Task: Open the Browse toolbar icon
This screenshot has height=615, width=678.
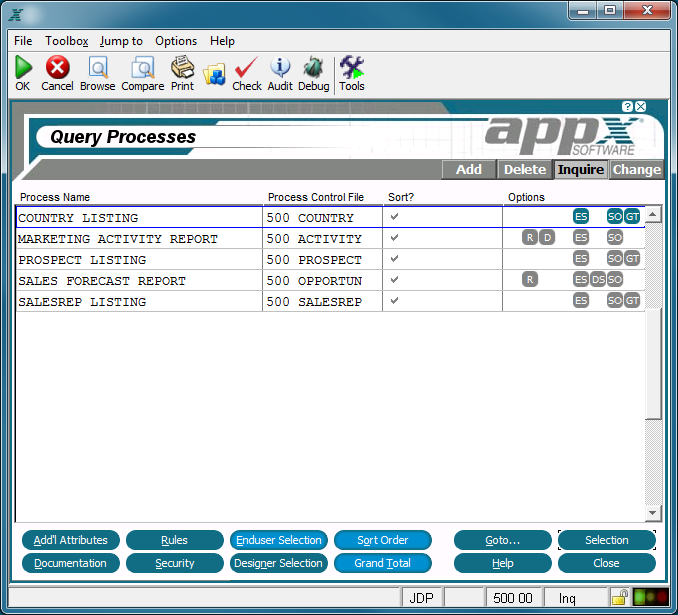Action: (98, 67)
